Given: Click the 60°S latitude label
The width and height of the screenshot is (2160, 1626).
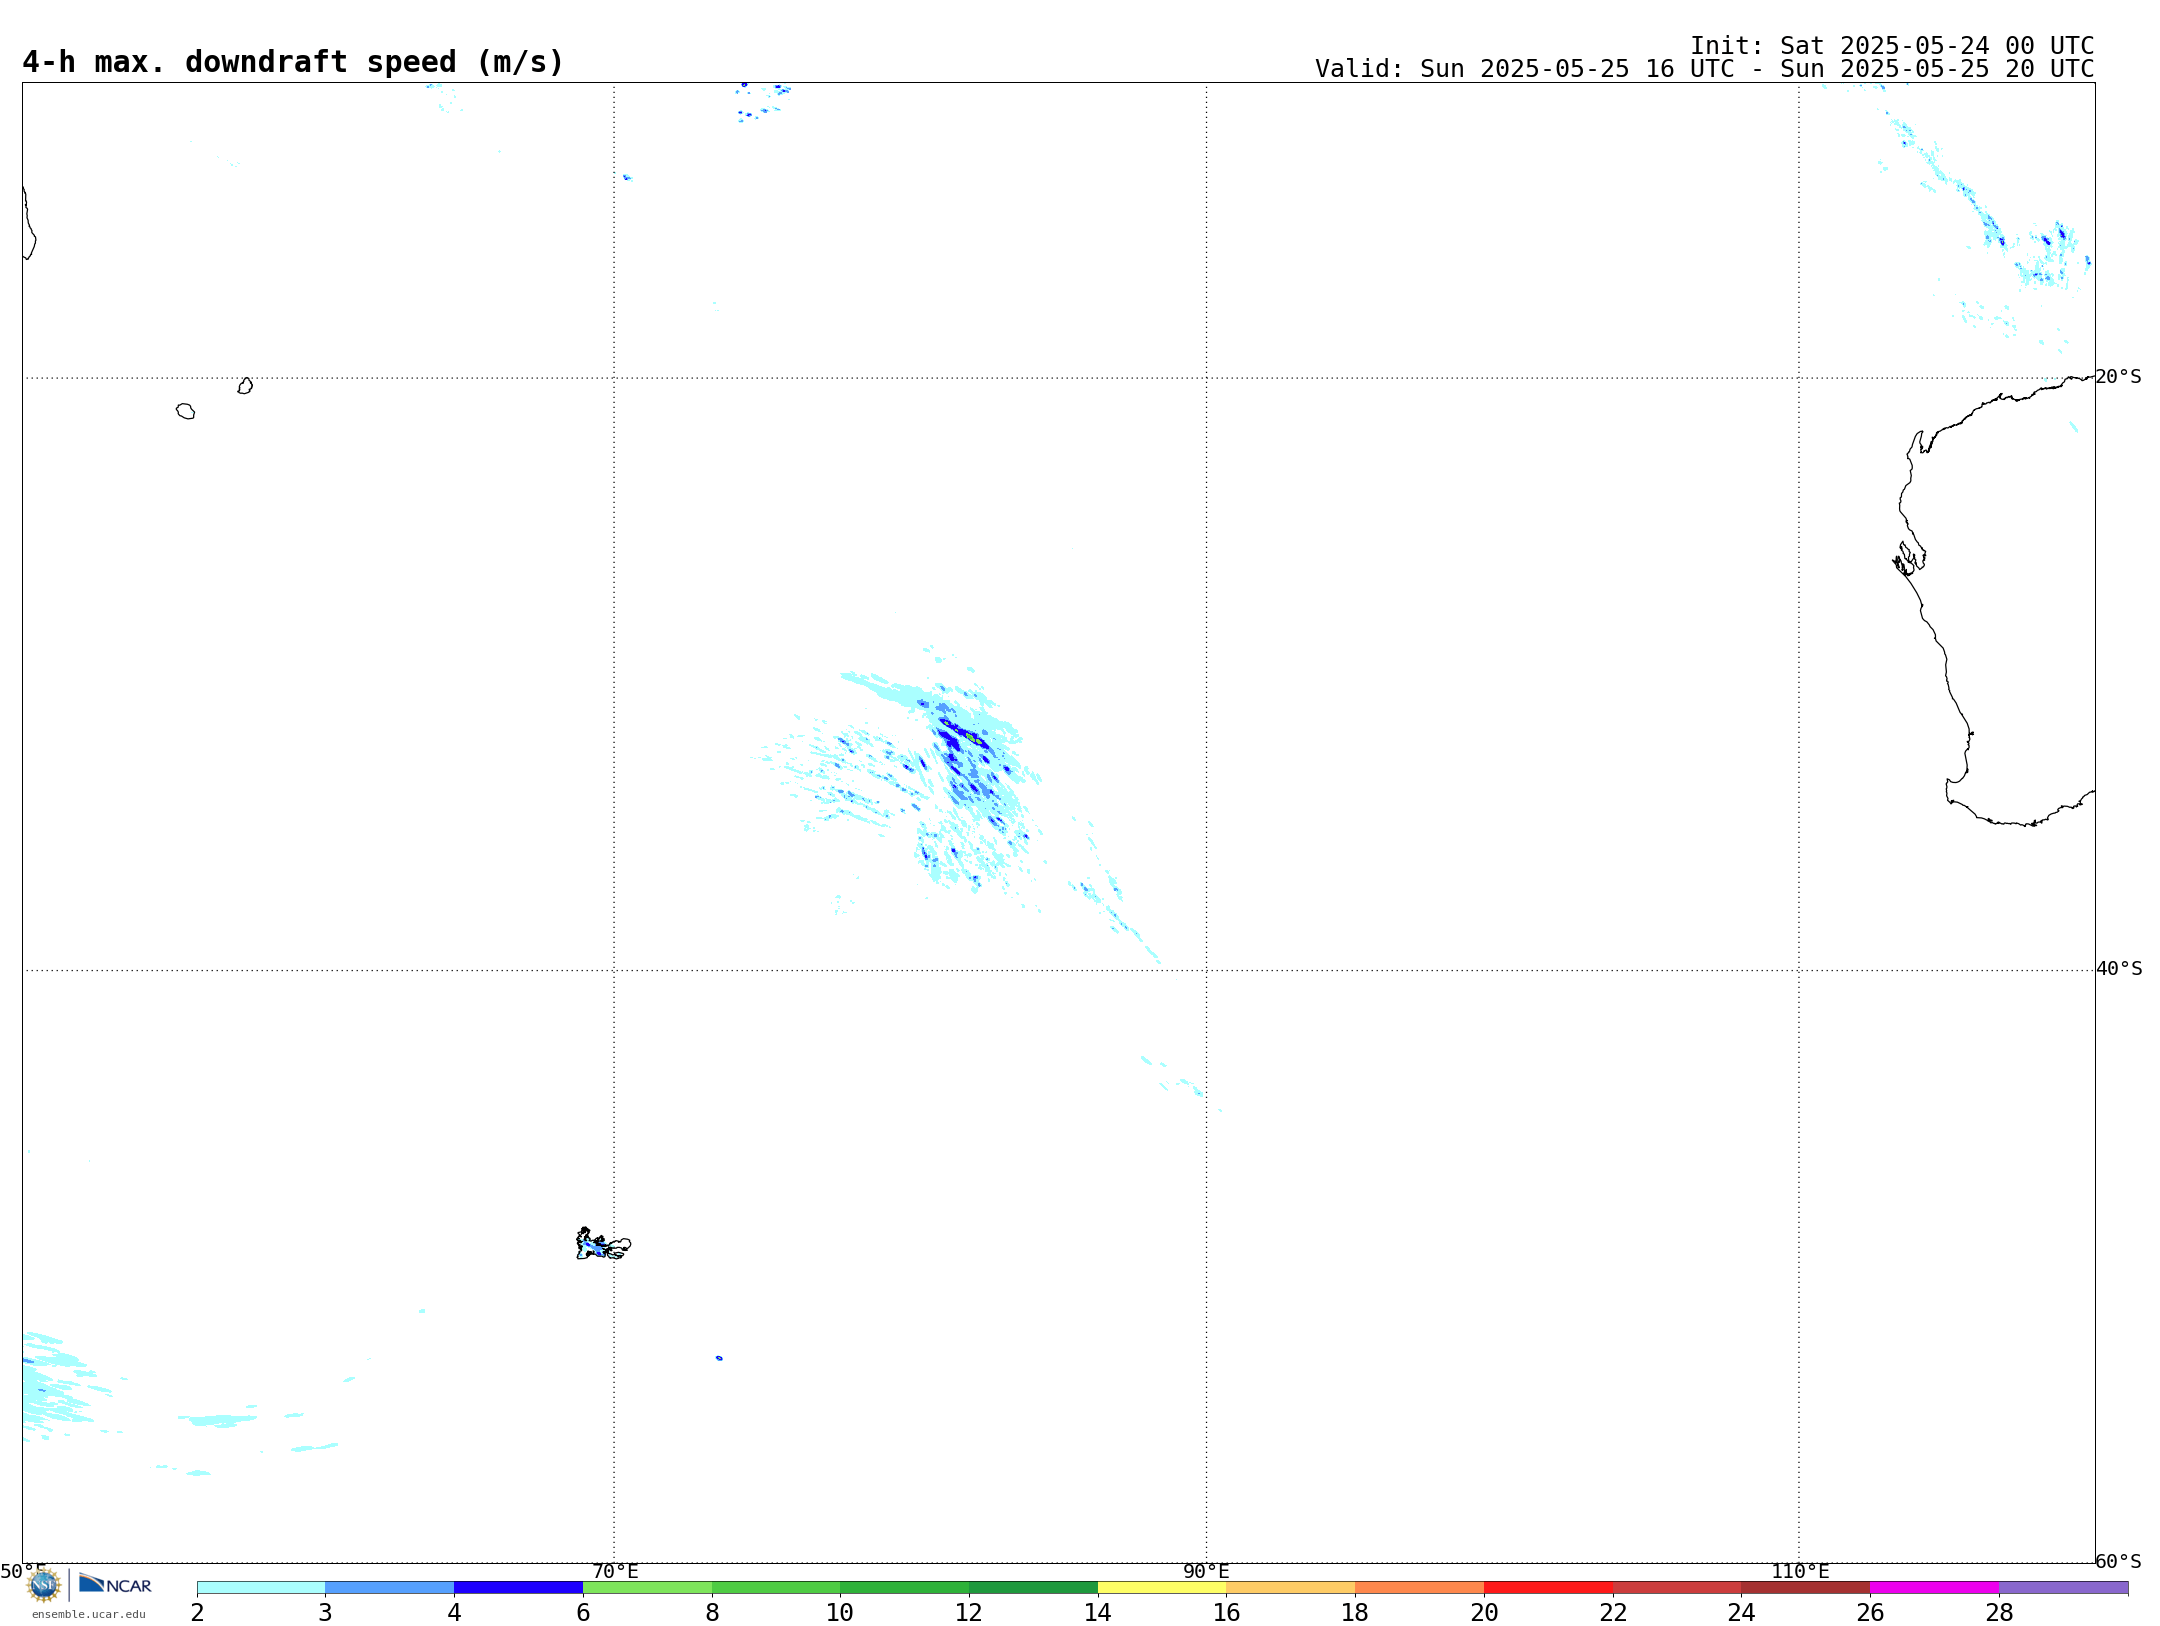Looking at the screenshot, I should pos(2118,1561).
